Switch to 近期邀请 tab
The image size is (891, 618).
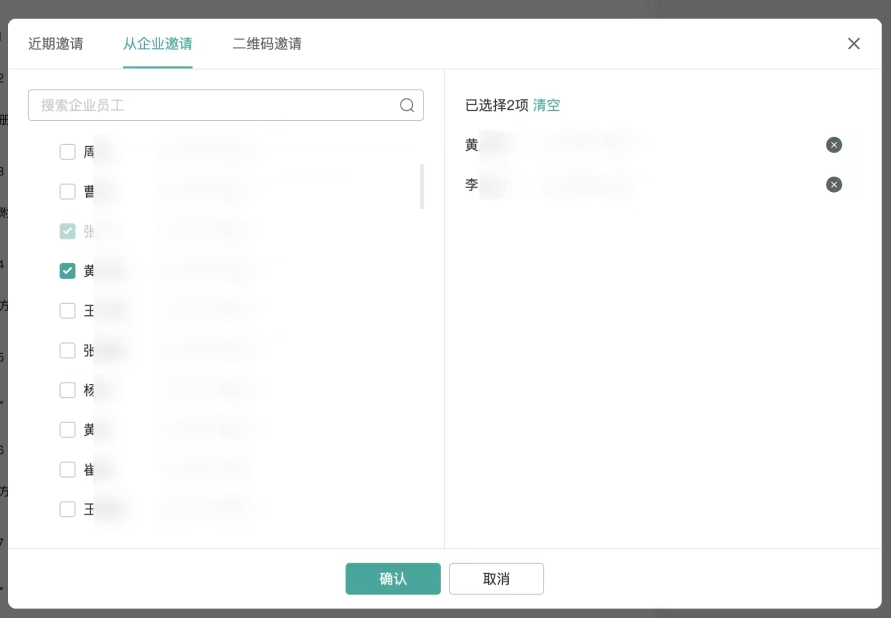[x=56, y=44]
